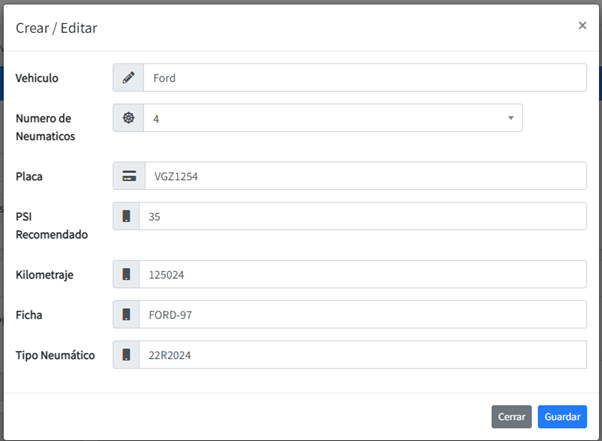Viewport: 602px width, 441px height.
Task: Click the Vehiculo field label
Action: [37, 78]
